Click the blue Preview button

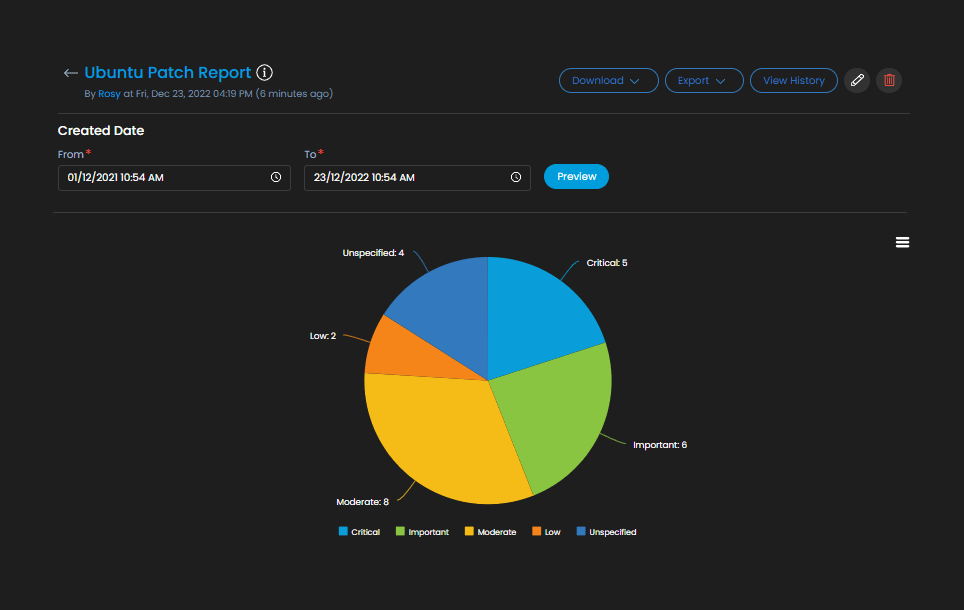point(576,176)
